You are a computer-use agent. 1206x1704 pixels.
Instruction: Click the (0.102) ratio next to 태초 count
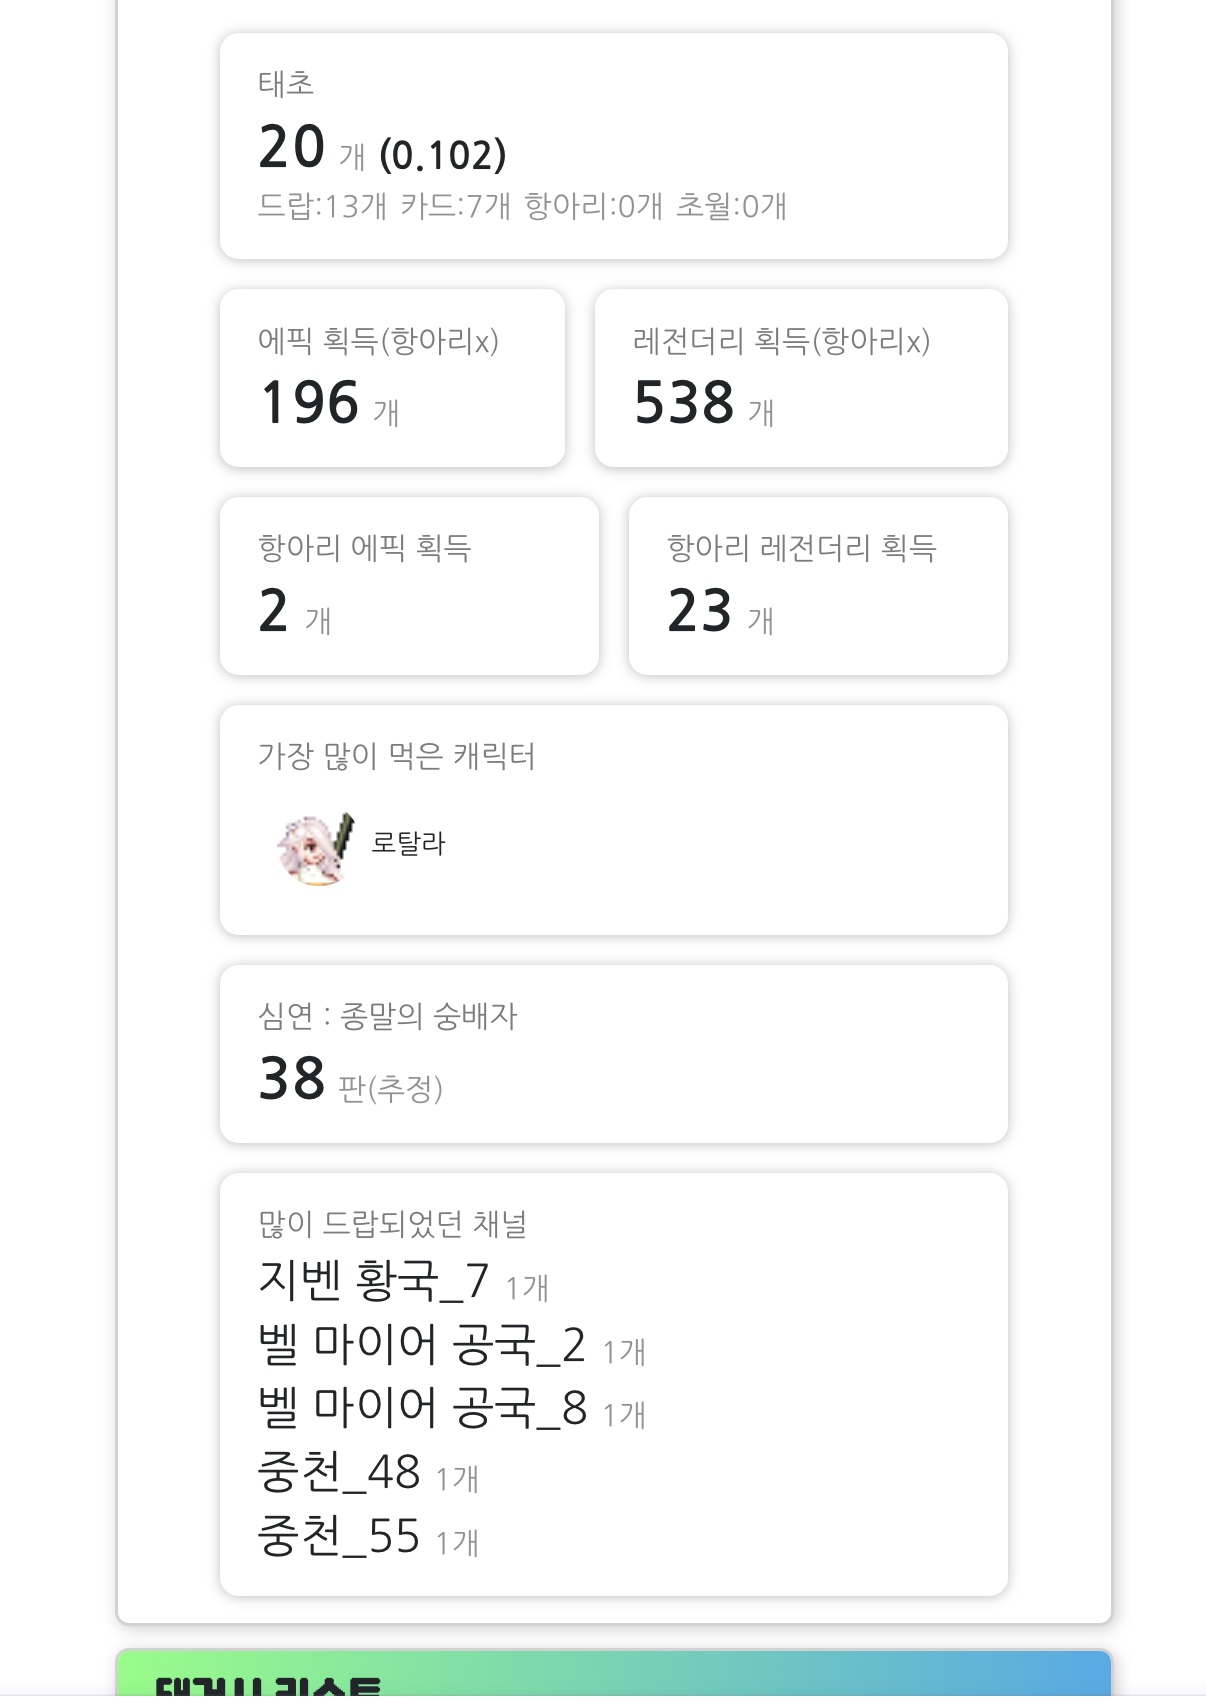point(443,155)
